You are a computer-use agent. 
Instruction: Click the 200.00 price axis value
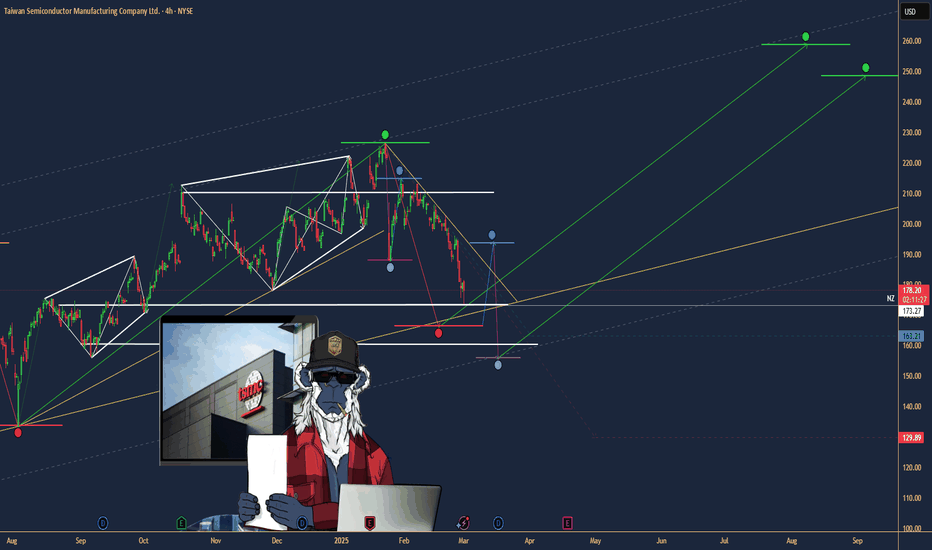coord(912,224)
